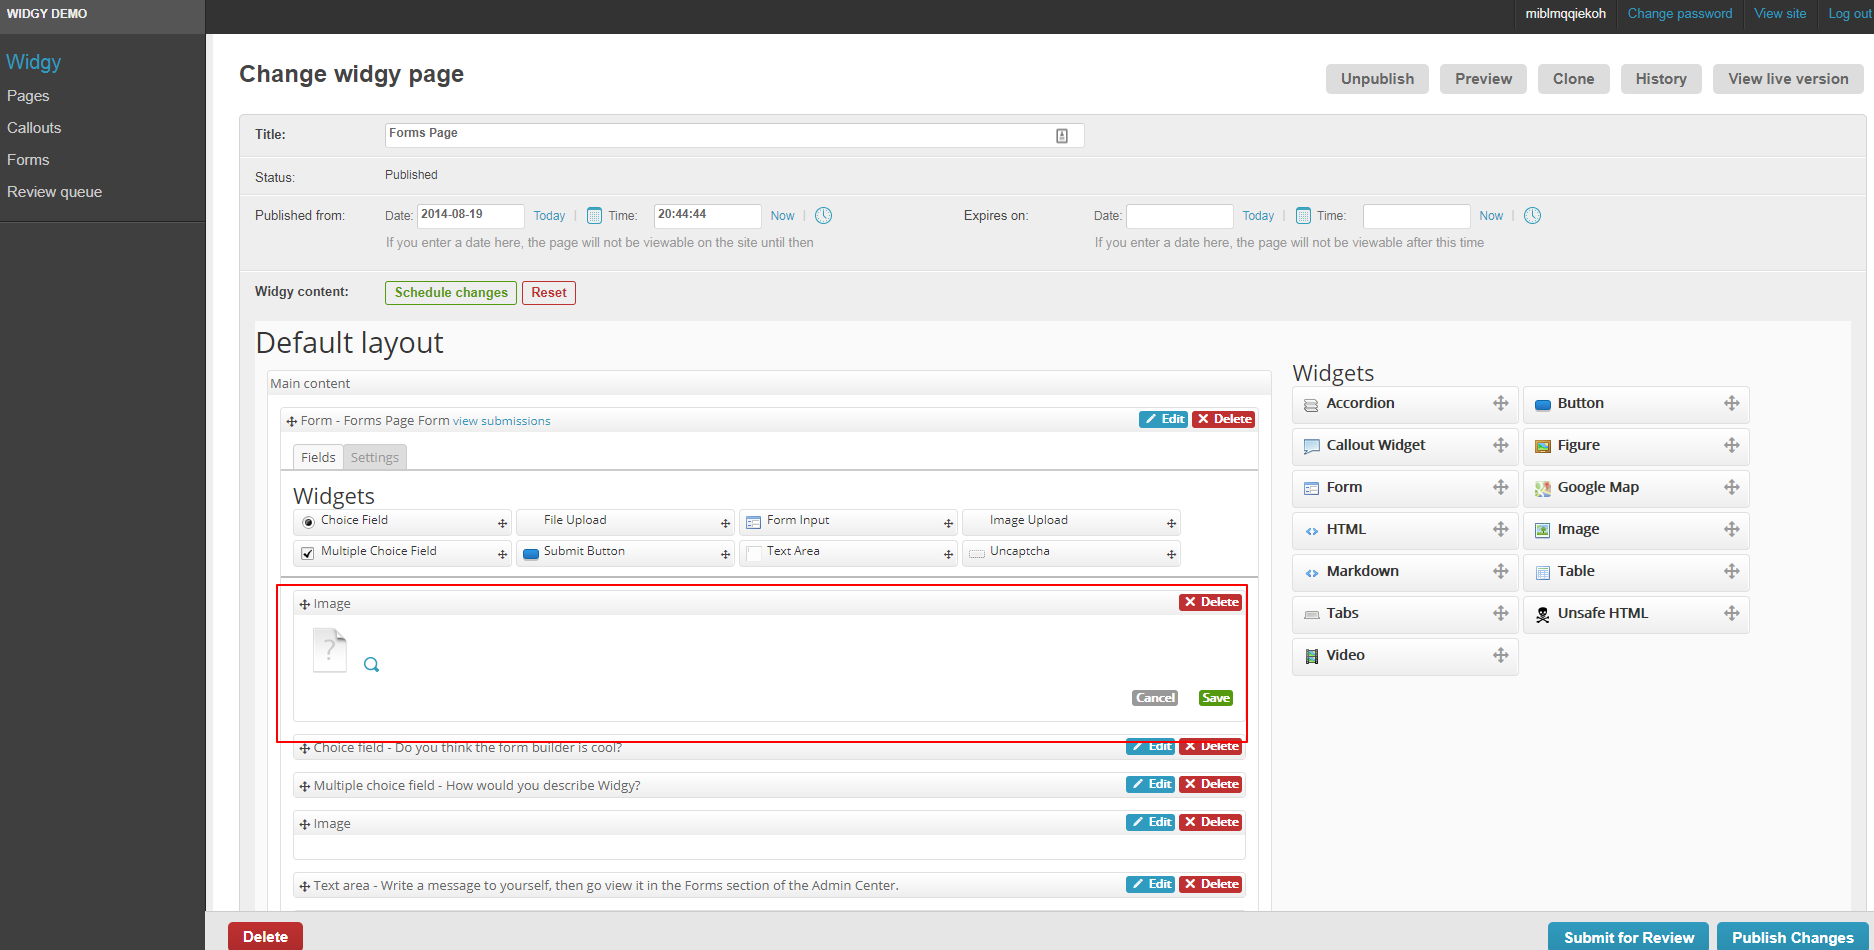Select the Google Map widget icon
This screenshot has width=1874, height=950.
[x=1541, y=488]
